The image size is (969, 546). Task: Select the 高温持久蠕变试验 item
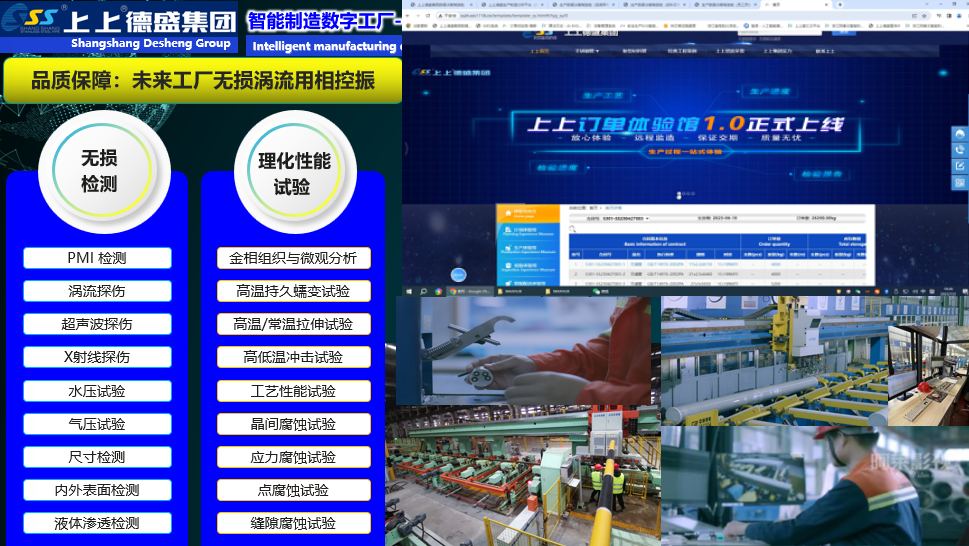pos(294,291)
